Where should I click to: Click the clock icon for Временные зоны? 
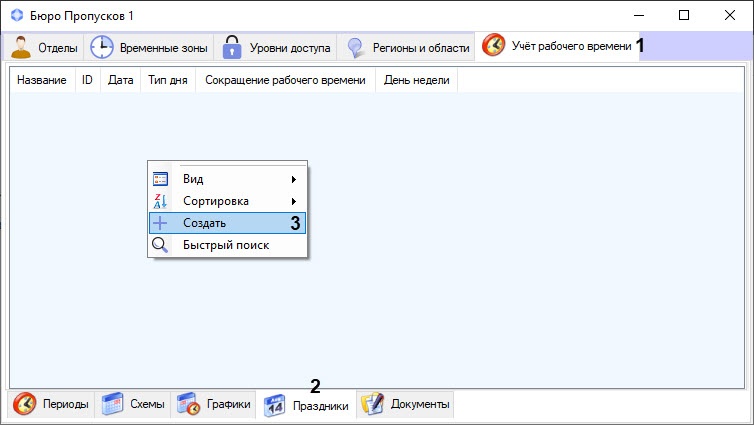pos(102,47)
